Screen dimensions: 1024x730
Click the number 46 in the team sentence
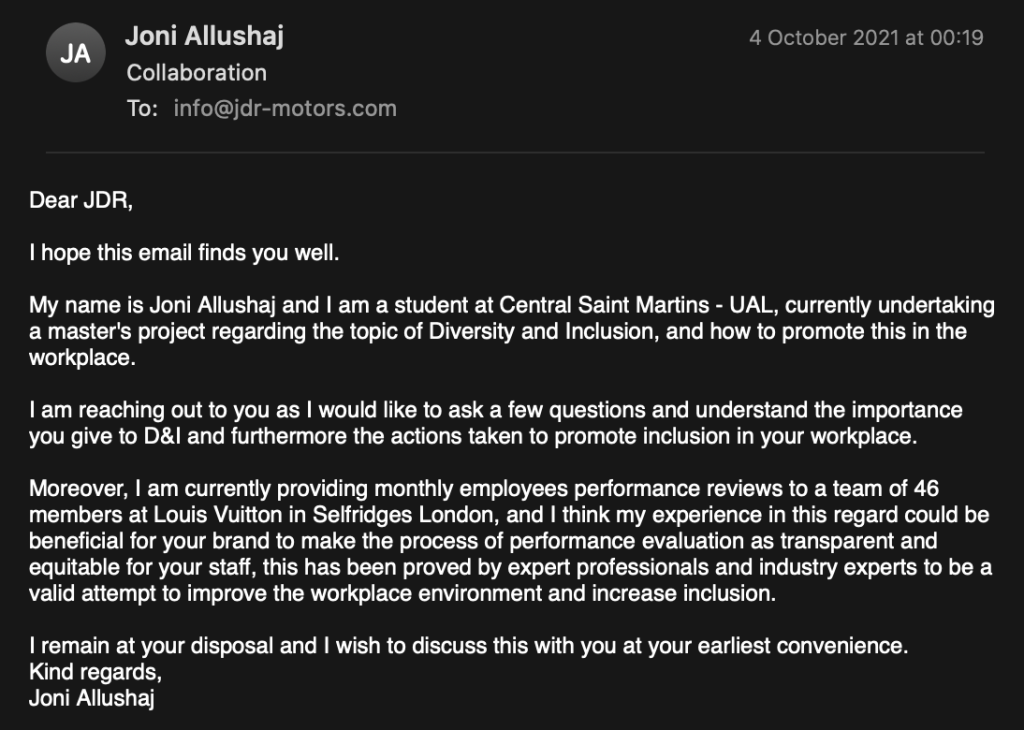pos(926,488)
